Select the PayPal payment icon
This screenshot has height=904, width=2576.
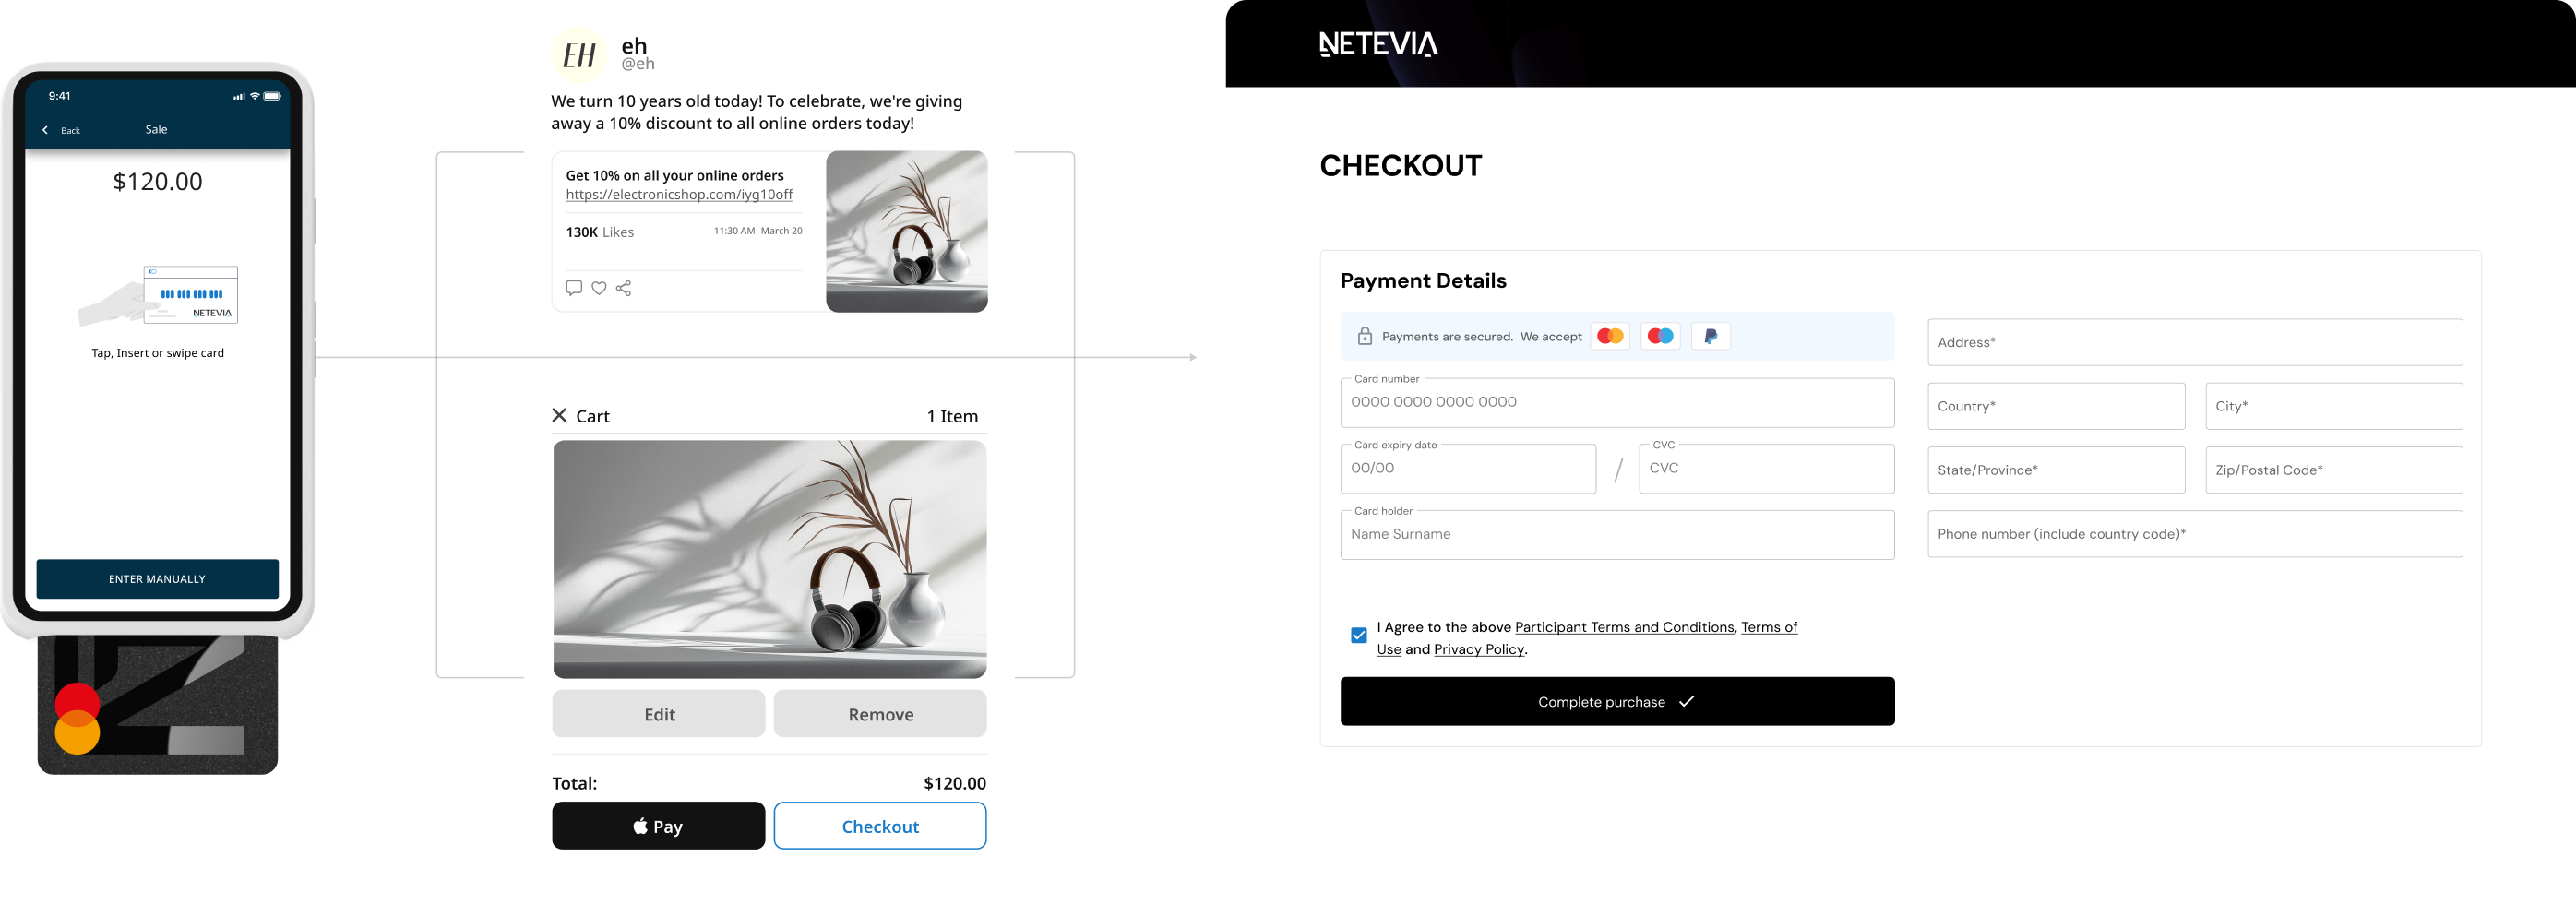1711,336
